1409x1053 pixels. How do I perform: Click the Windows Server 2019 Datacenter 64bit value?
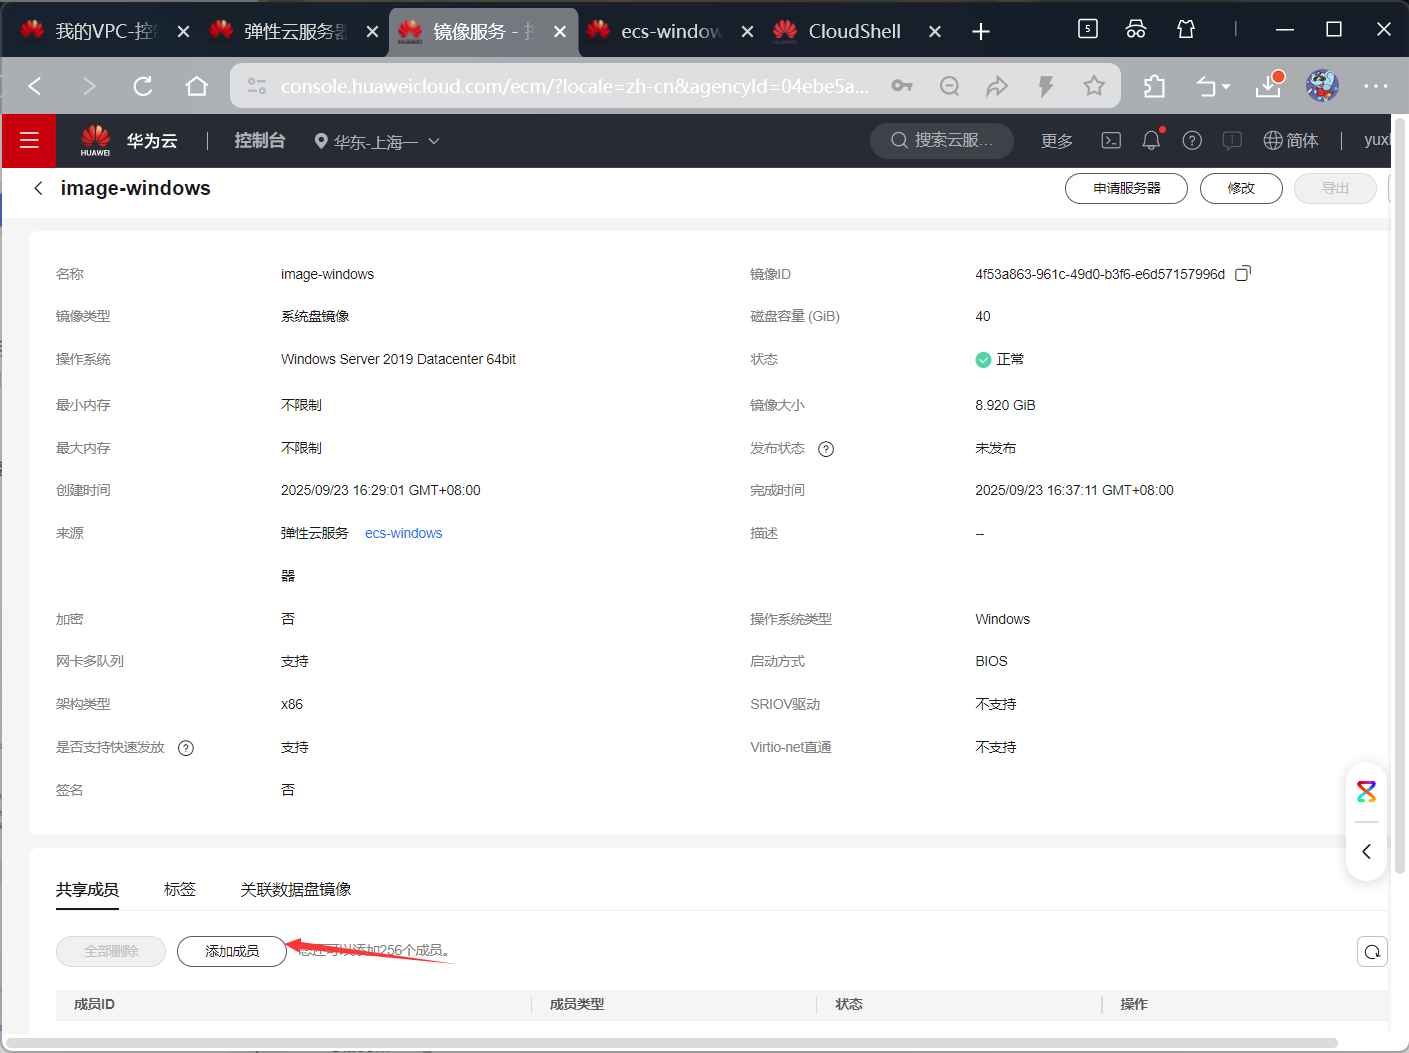click(398, 359)
